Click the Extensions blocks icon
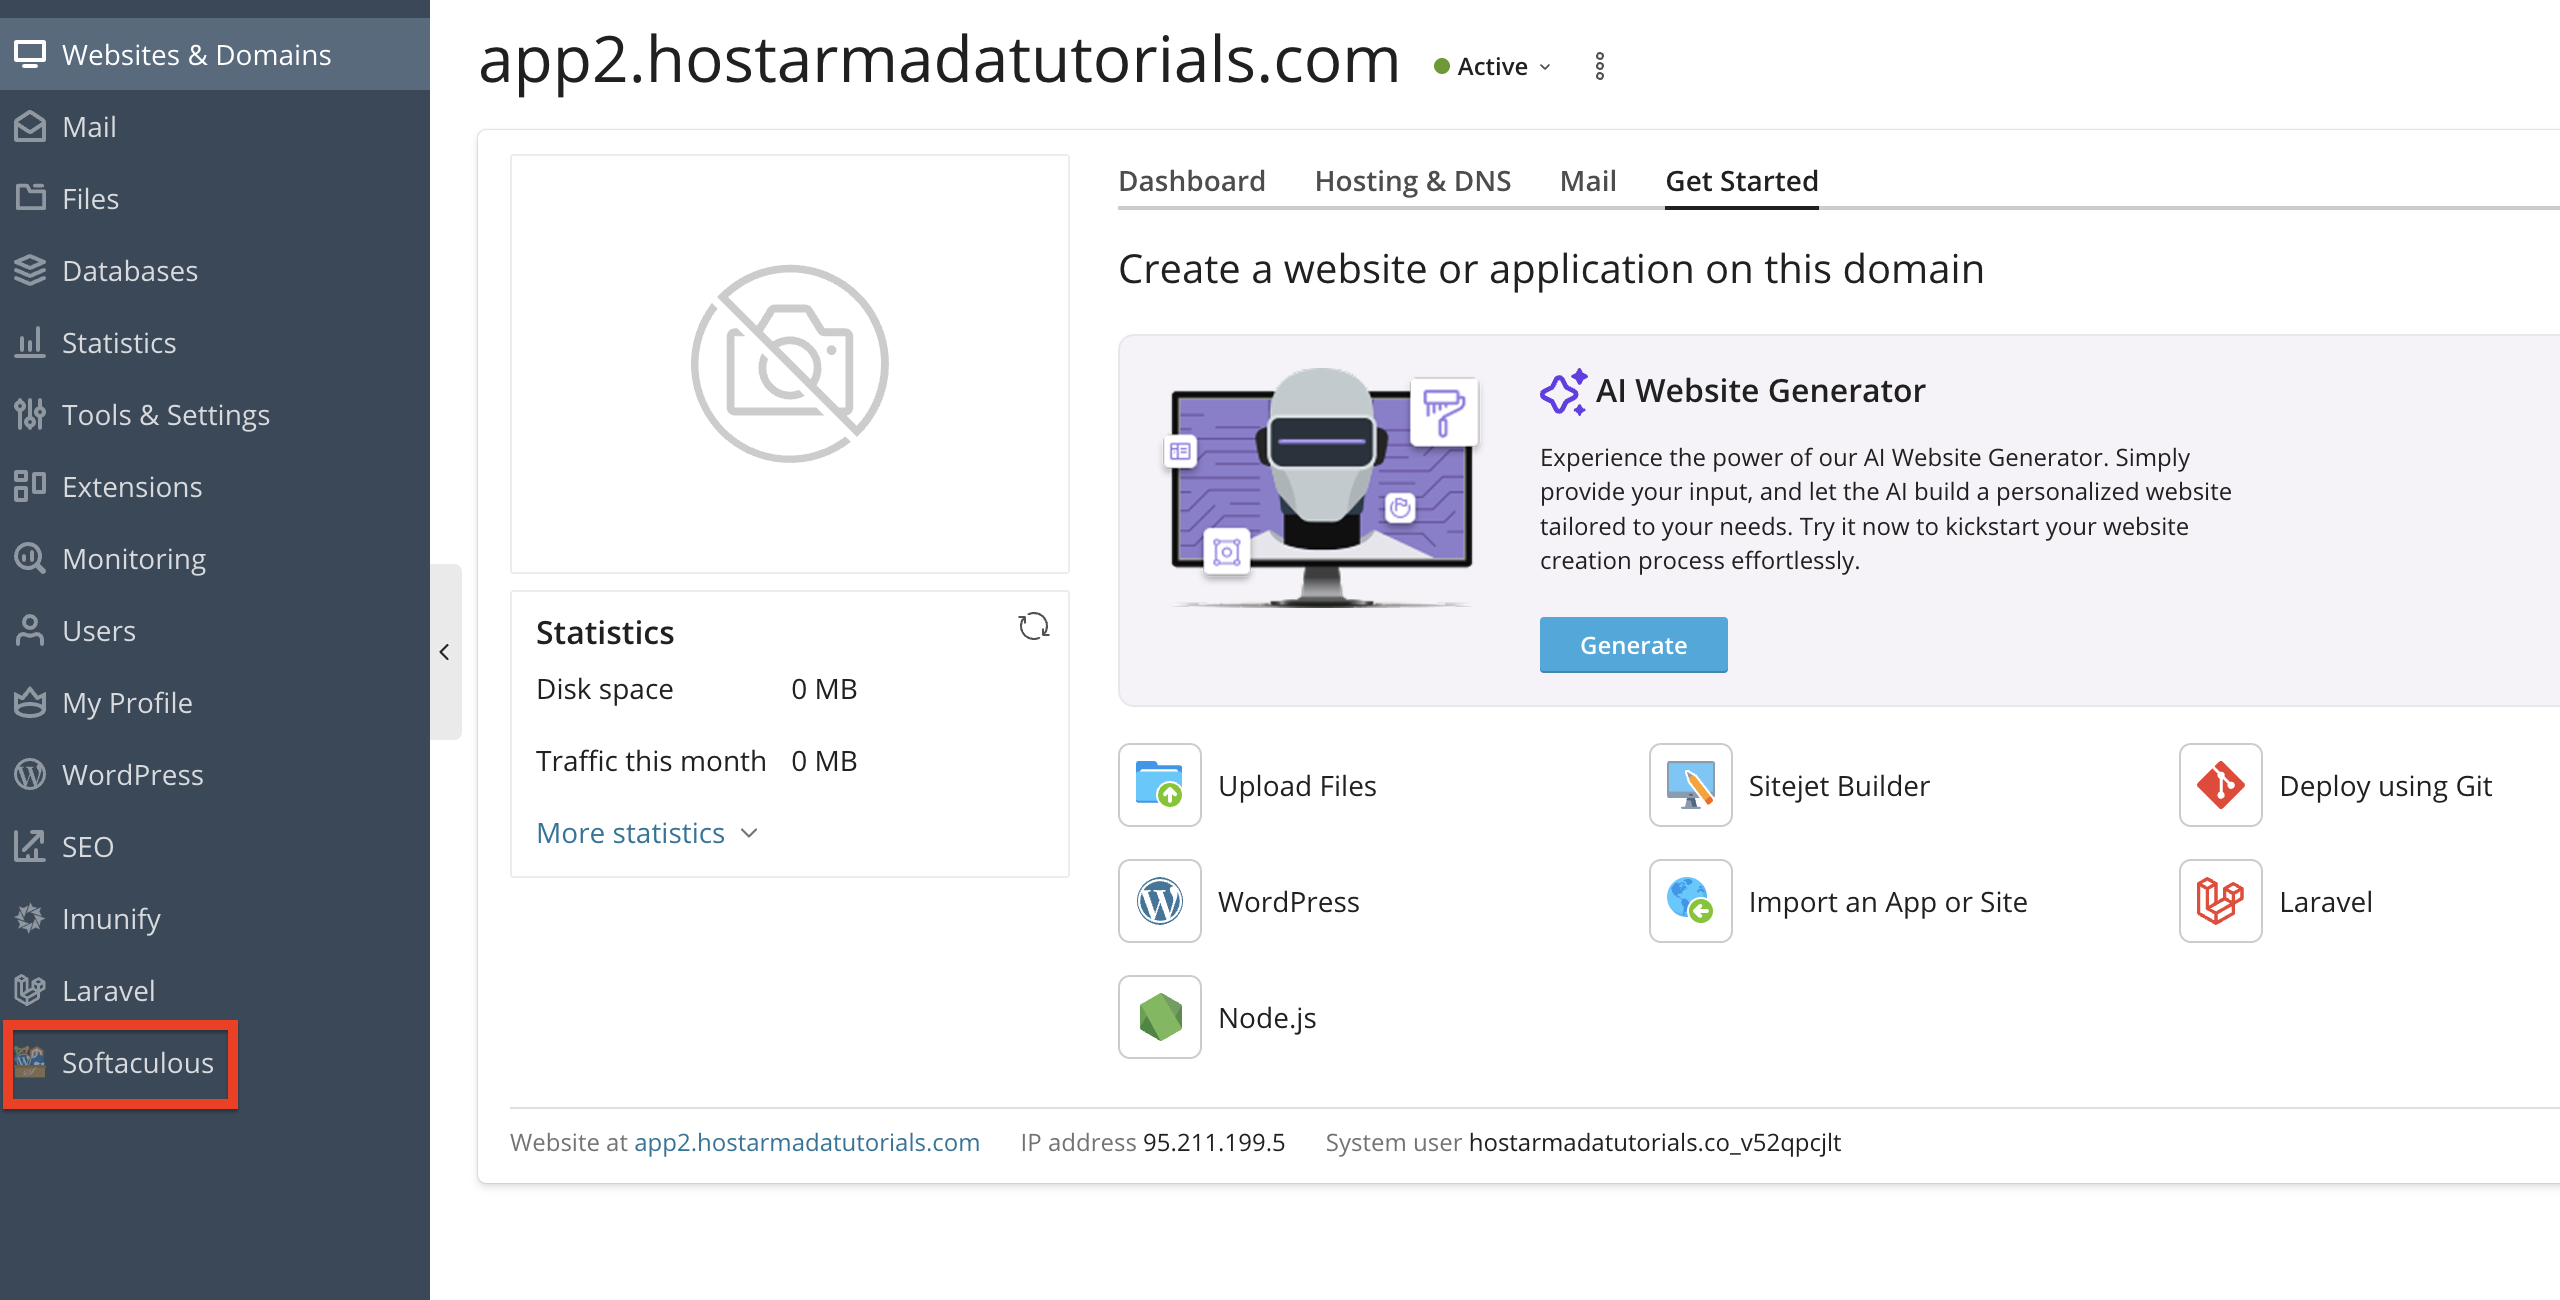Screen dimensions: 2560x1300 [30, 486]
